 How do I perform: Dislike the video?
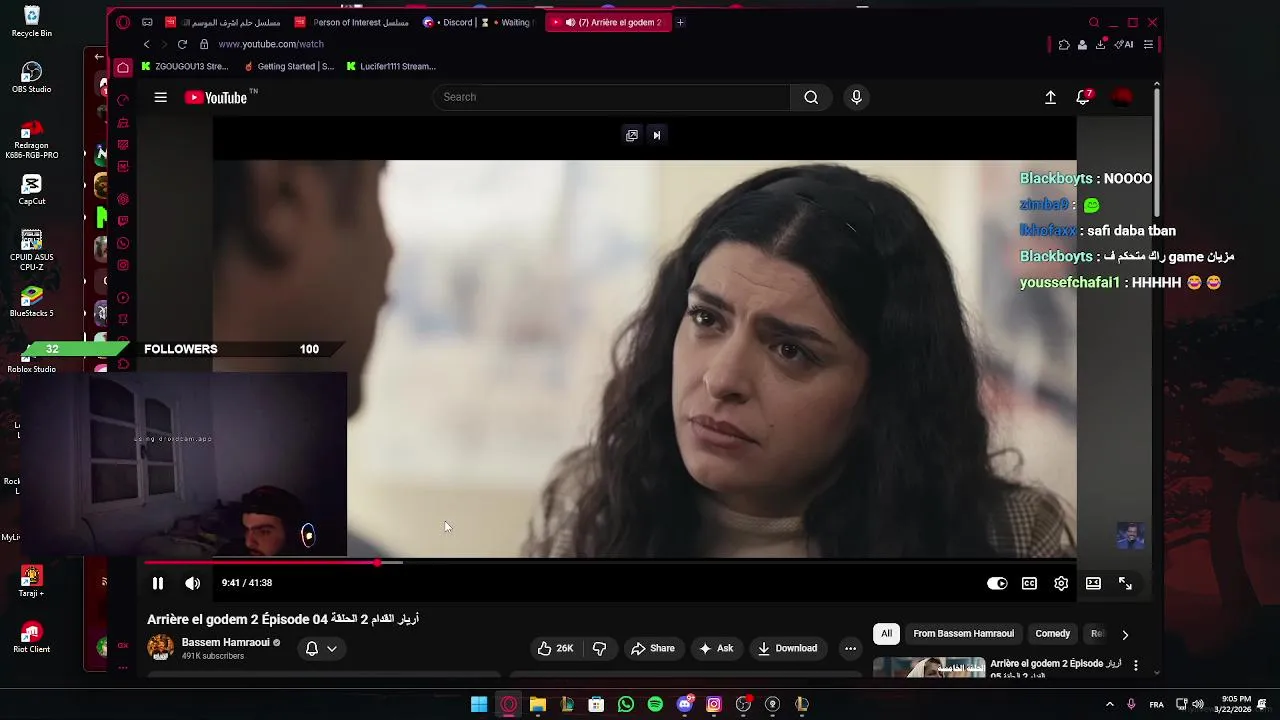click(599, 648)
